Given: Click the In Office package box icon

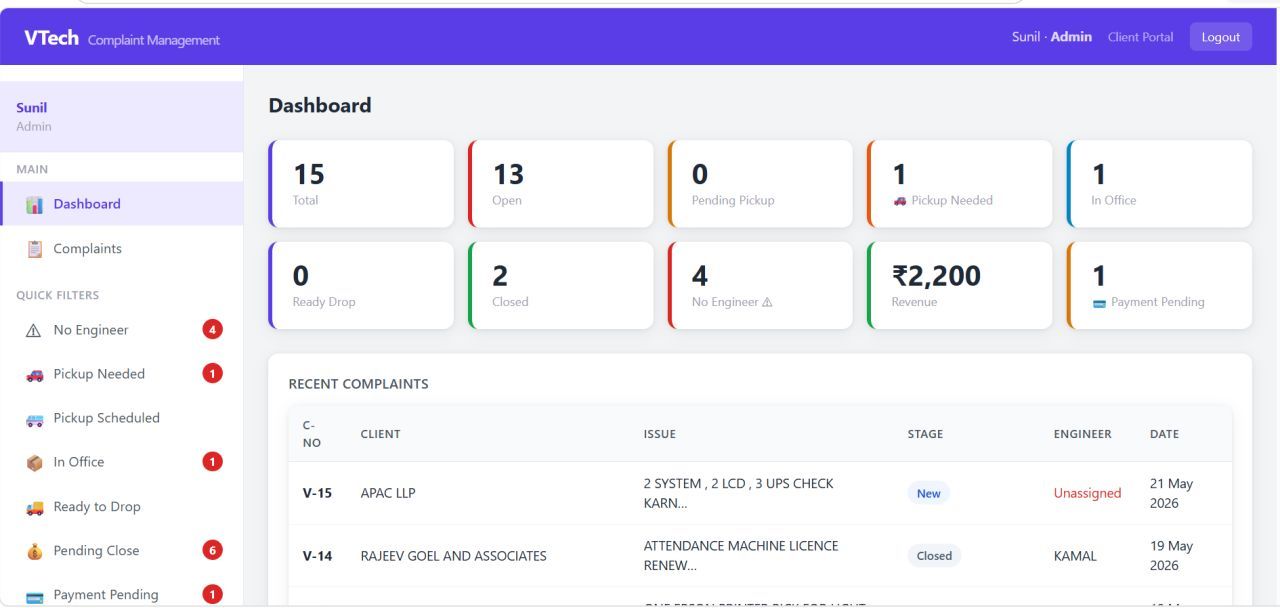Looking at the screenshot, I should point(34,462).
